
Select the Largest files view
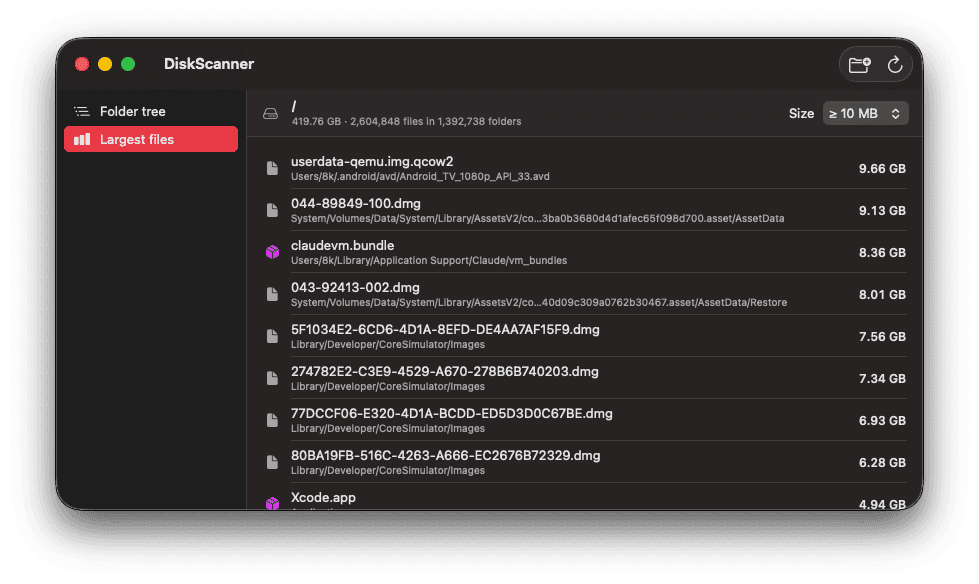(150, 139)
